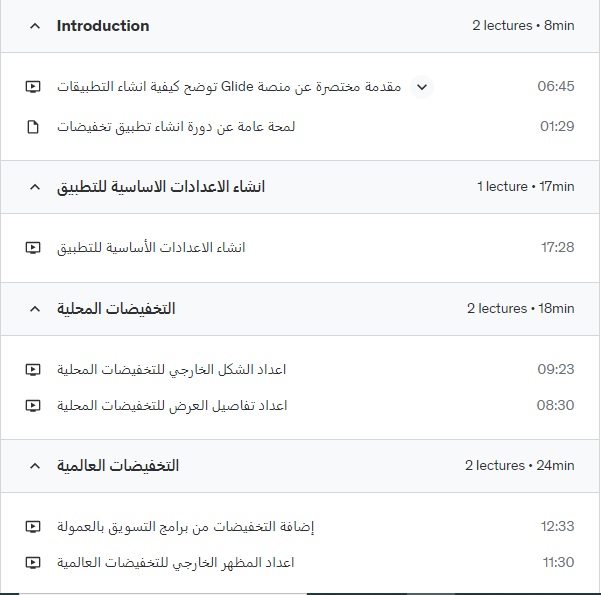Click the '2 lectures • 24min' section summary
The height and width of the screenshot is (595, 601).
point(520,465)
